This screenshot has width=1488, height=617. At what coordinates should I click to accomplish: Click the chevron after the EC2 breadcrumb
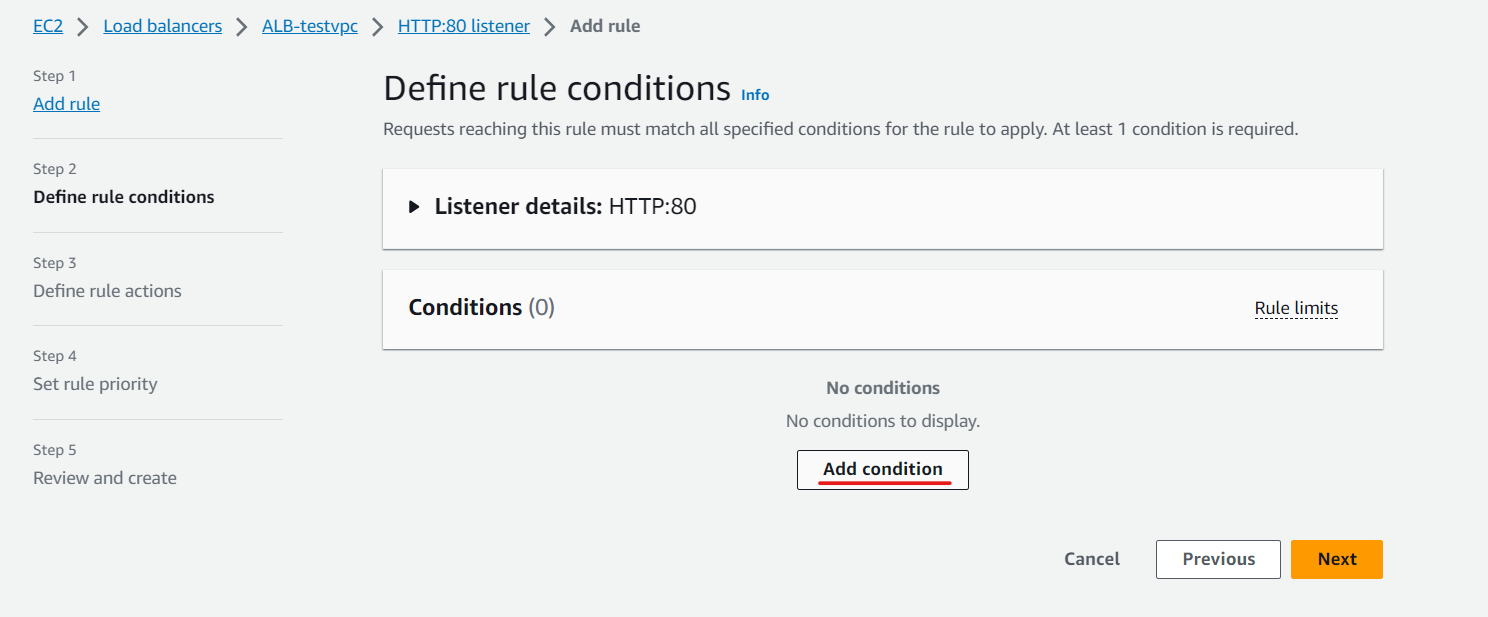(x=83, y=27)
